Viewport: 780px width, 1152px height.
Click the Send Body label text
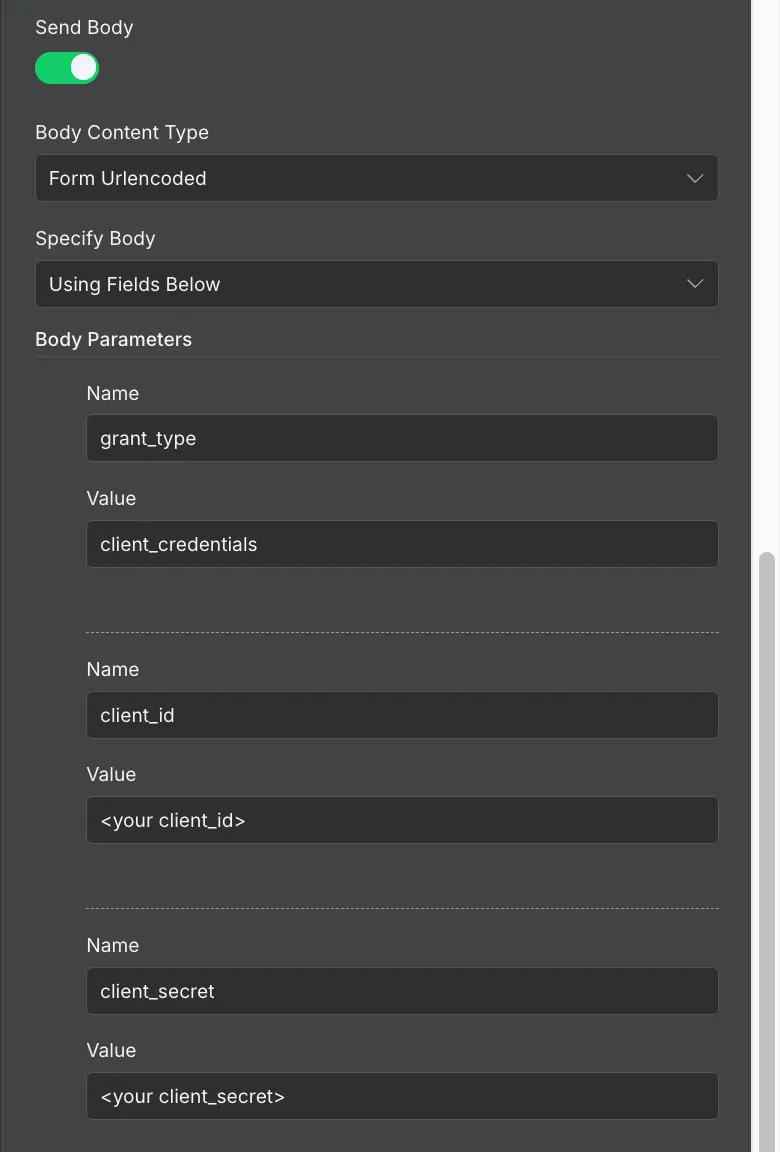[x=84, y=27]
